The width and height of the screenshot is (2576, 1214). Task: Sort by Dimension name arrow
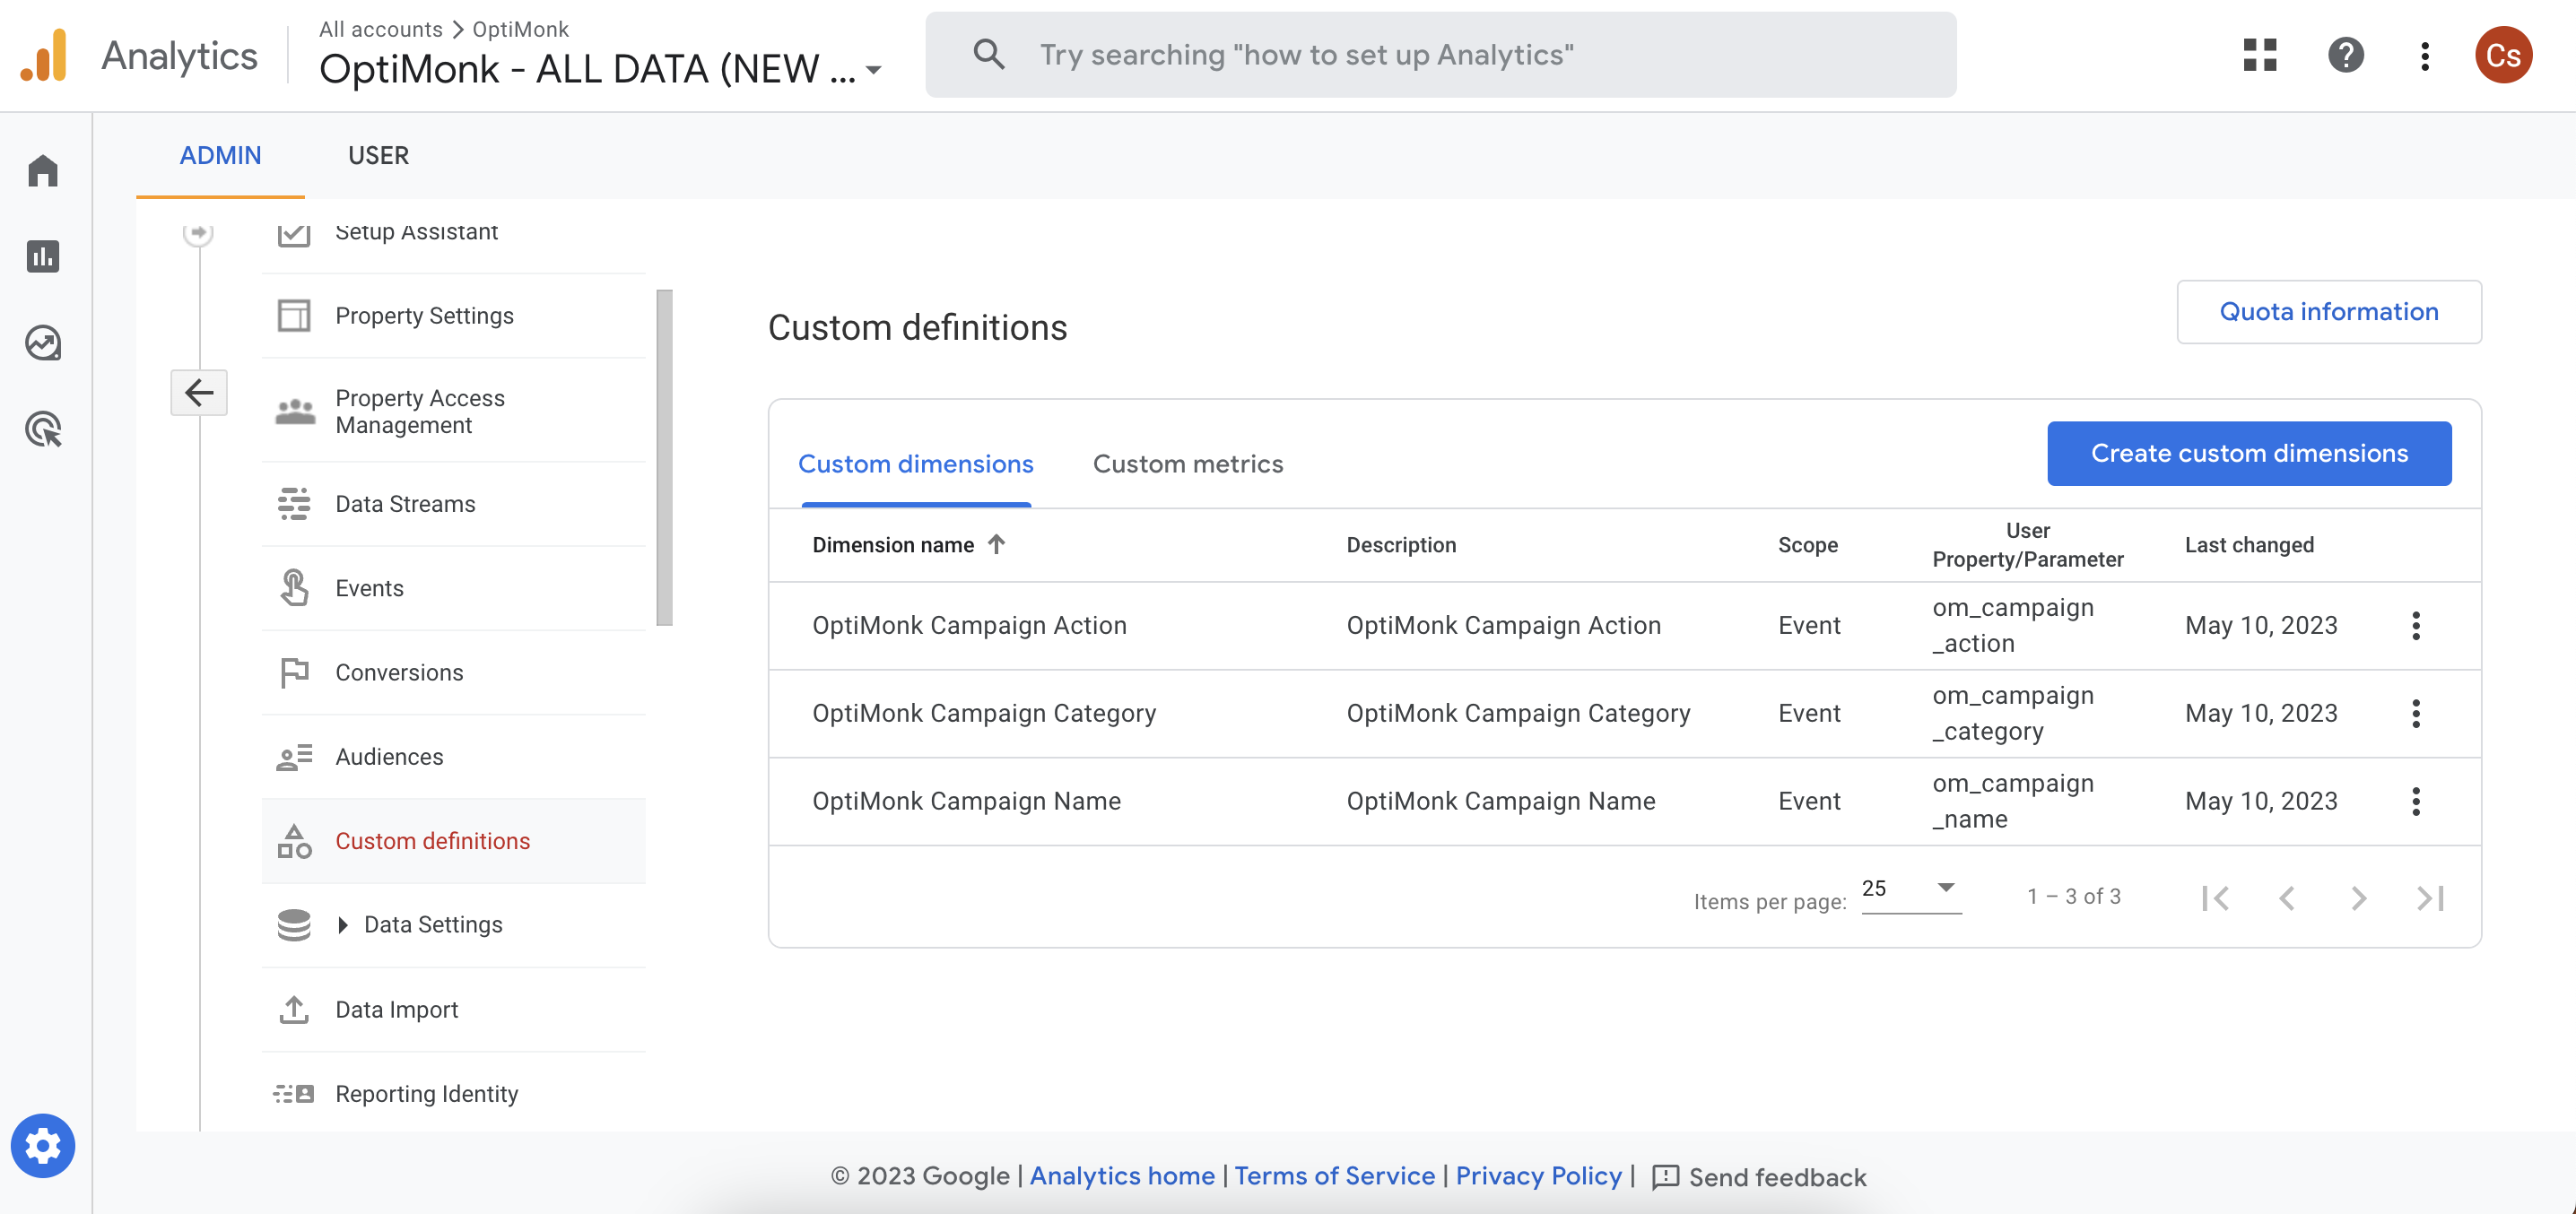coord(996,544)
